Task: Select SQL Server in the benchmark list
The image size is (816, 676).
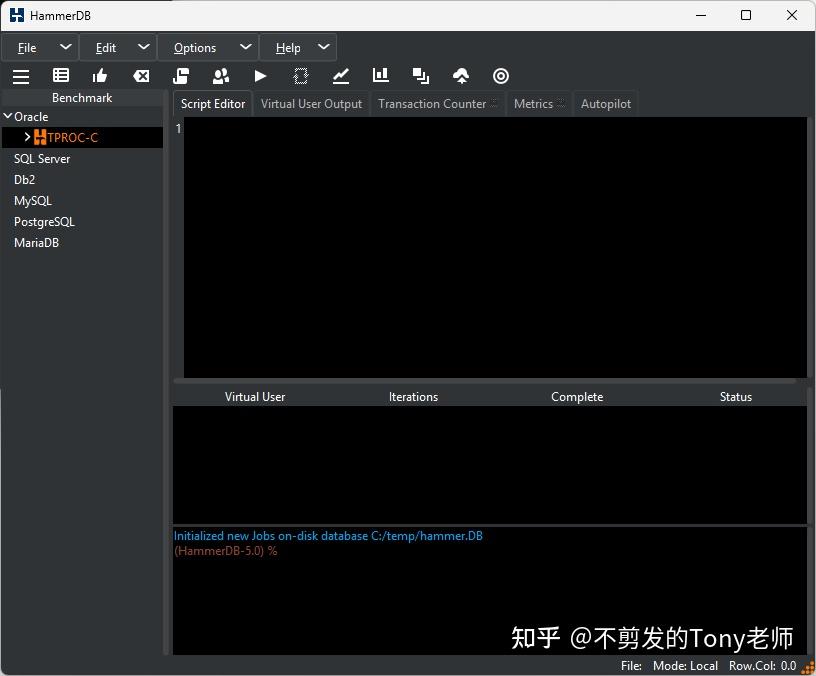Action: 42,158
